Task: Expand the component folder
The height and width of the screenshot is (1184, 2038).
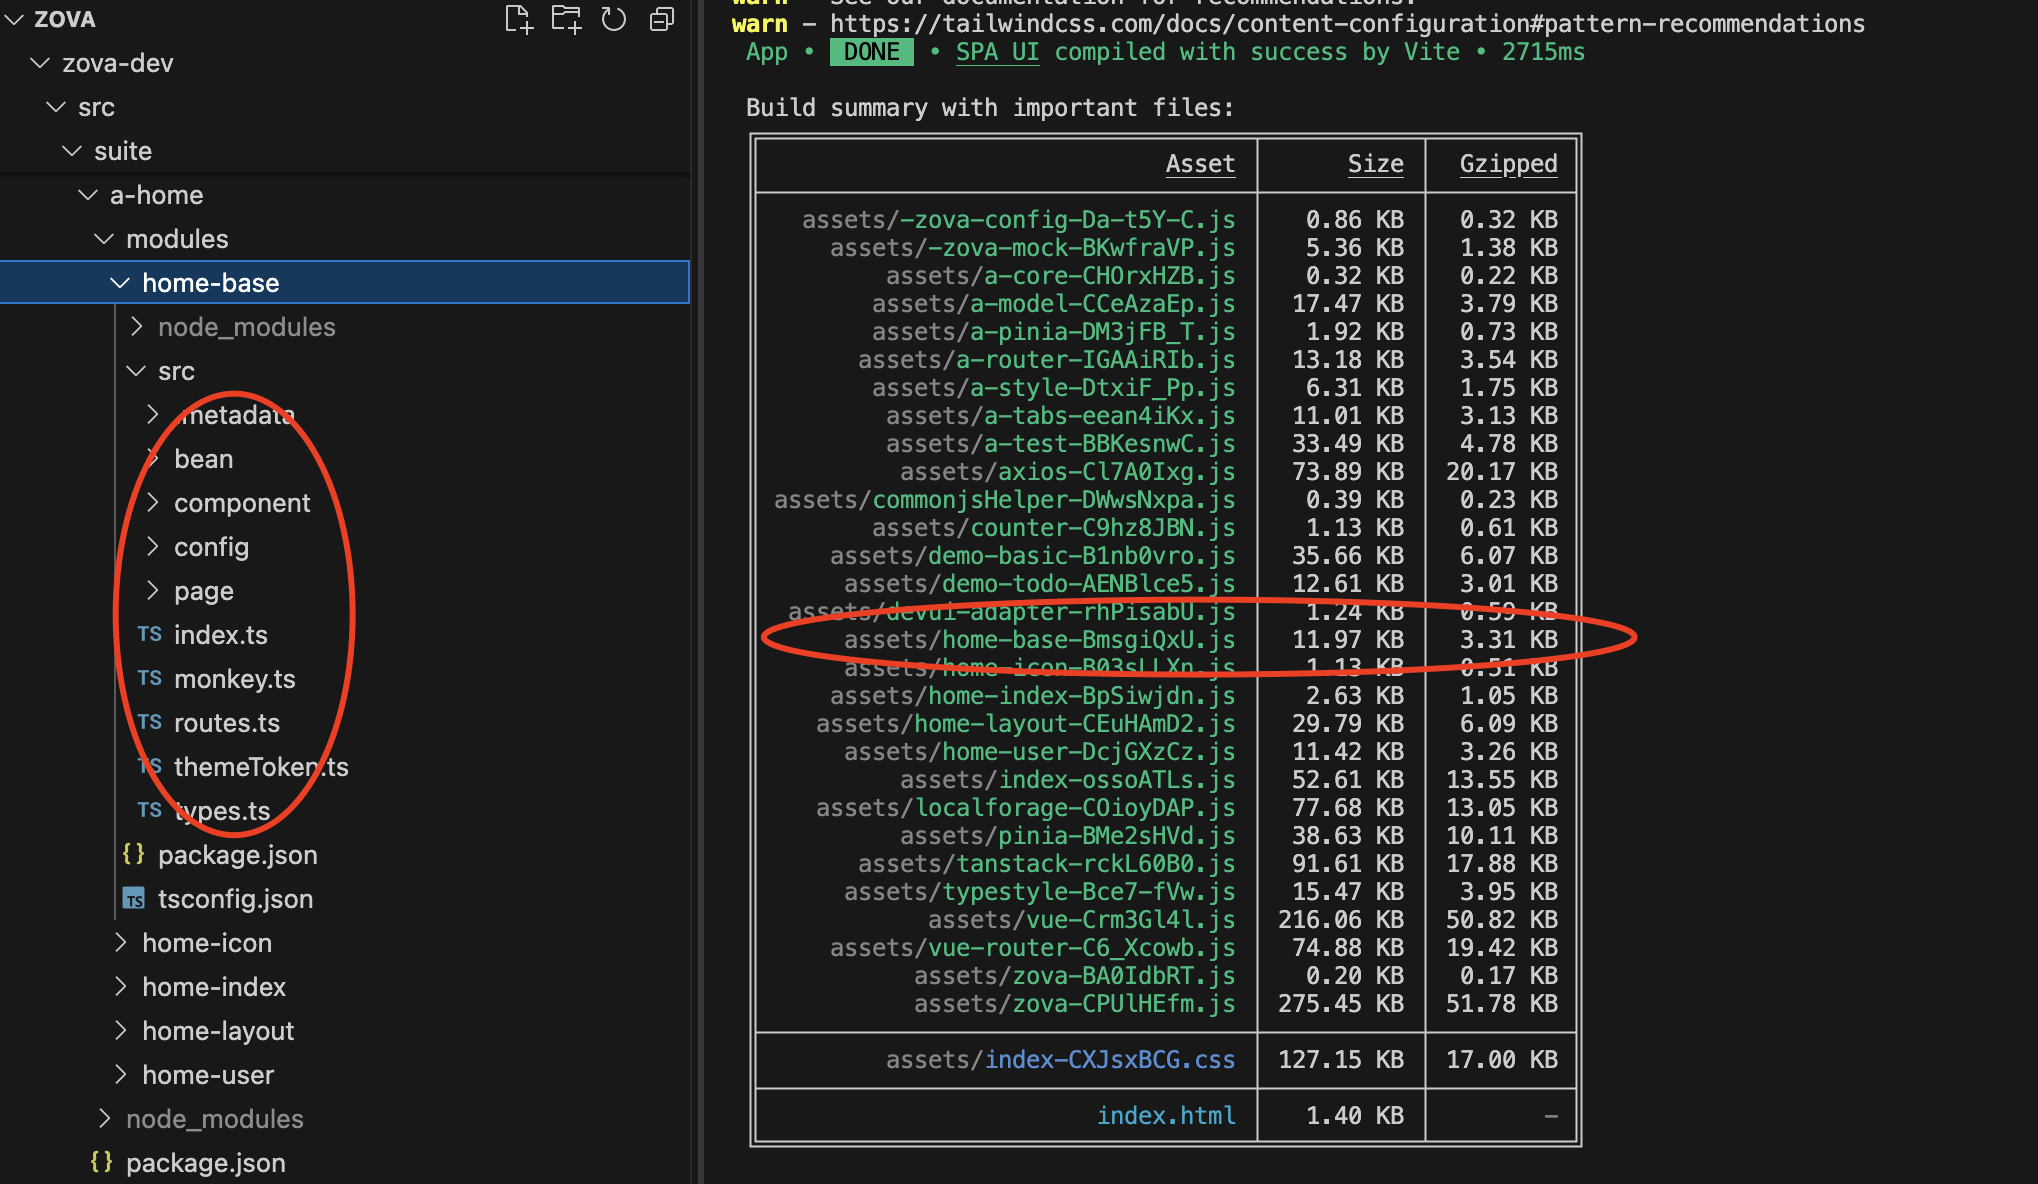Action: [x=241, y=503]
